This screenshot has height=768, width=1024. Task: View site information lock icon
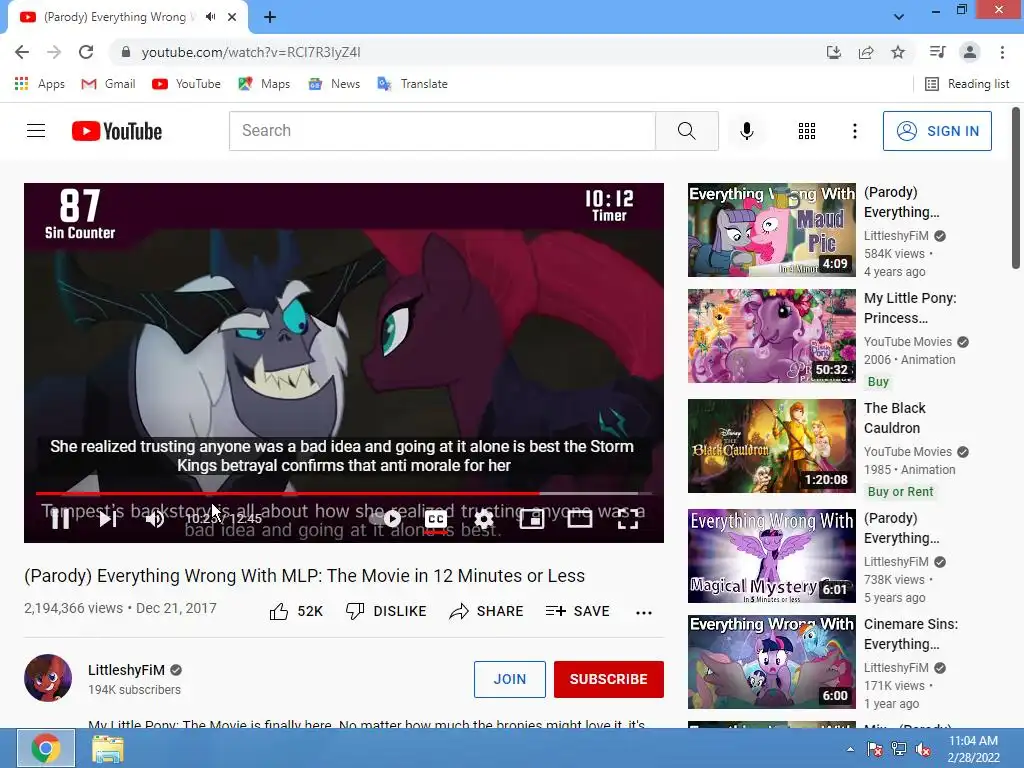coord(126,52)
